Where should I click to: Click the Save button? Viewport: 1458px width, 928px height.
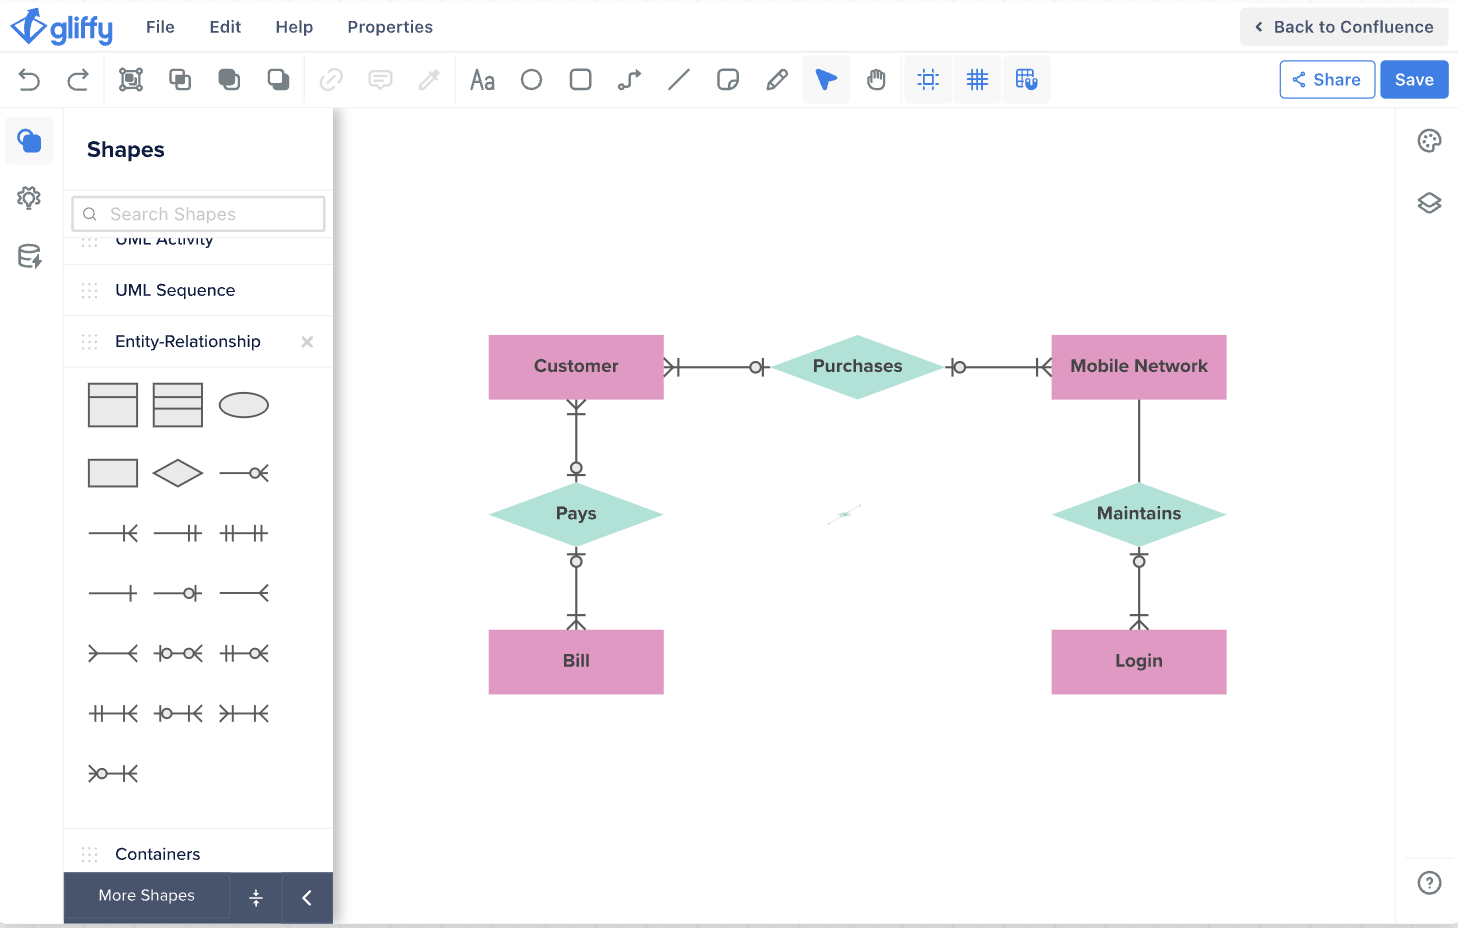click(1413, 80)
